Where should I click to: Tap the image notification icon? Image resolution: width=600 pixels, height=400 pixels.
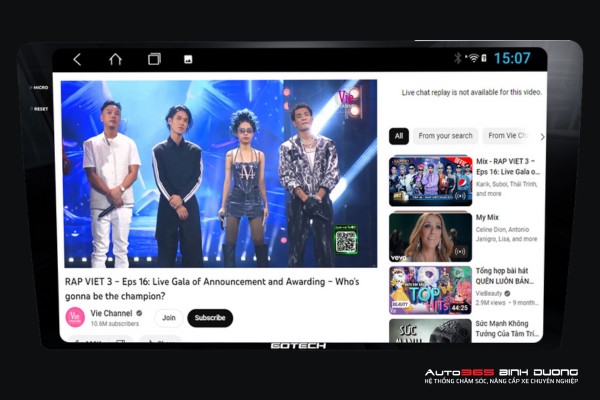click(x=188, y=59)
